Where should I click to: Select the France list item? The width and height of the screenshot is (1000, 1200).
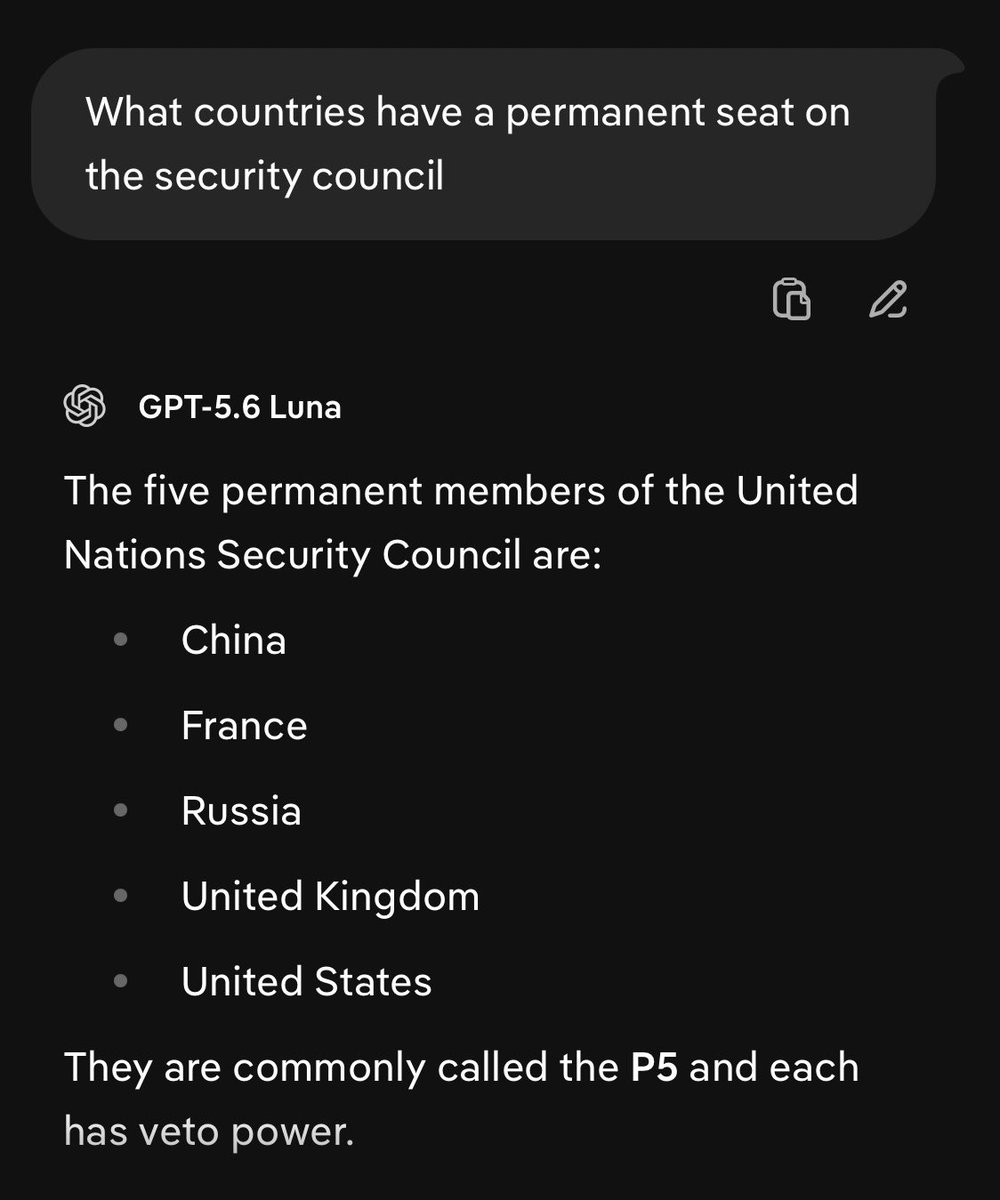[244, 725]
